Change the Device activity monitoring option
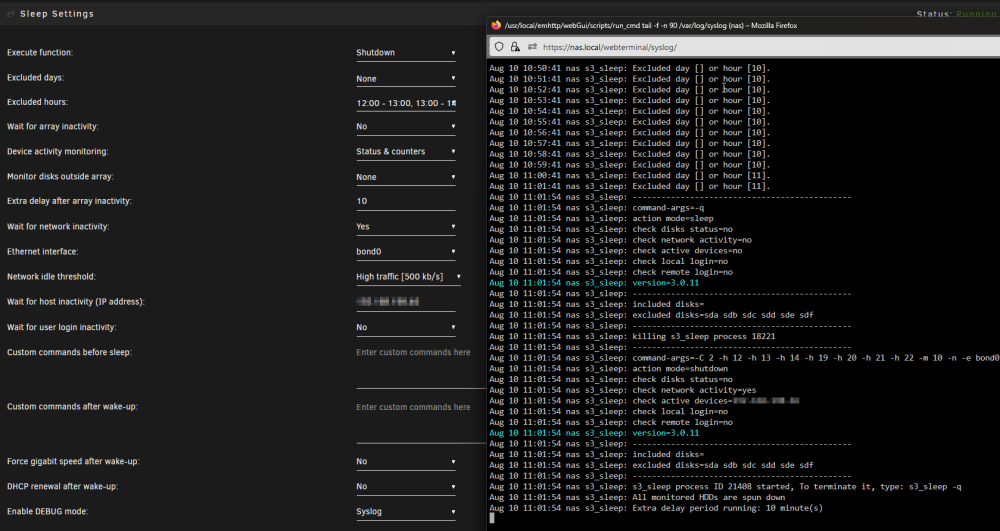The height and width of the screenshot is (531, 1000). point(406,152)
